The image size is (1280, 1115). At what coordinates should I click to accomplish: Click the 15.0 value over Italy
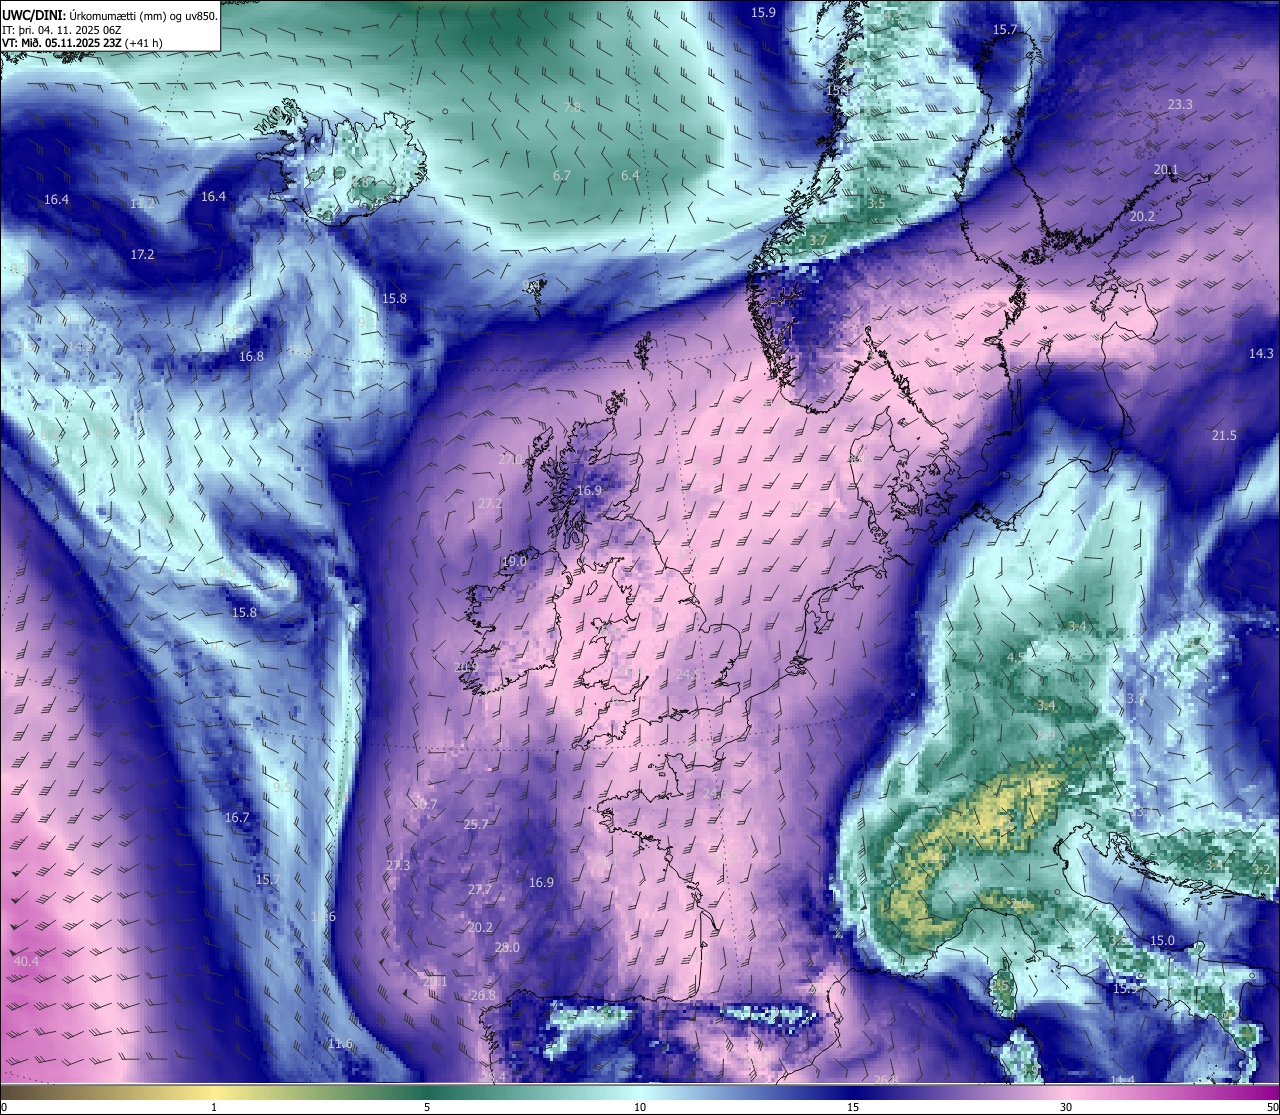tap(1162, 940)
